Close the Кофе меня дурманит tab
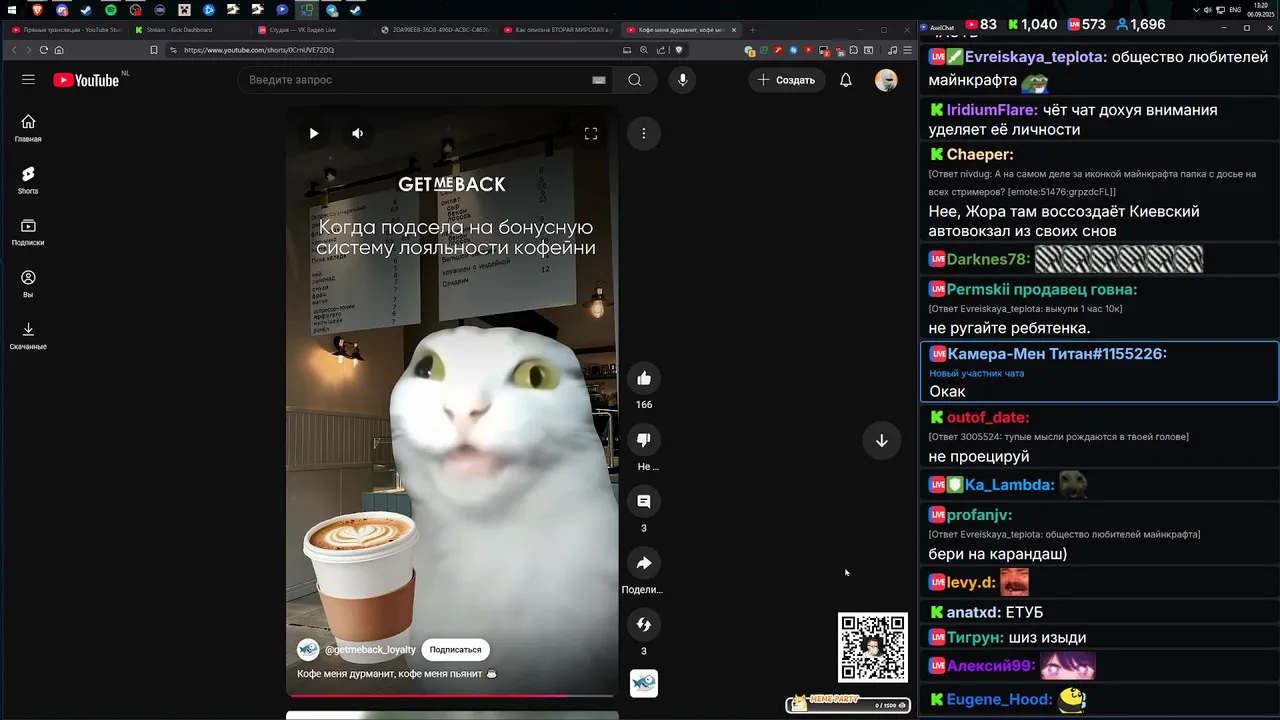1280x720 pixels. click(x=734, y=30)
